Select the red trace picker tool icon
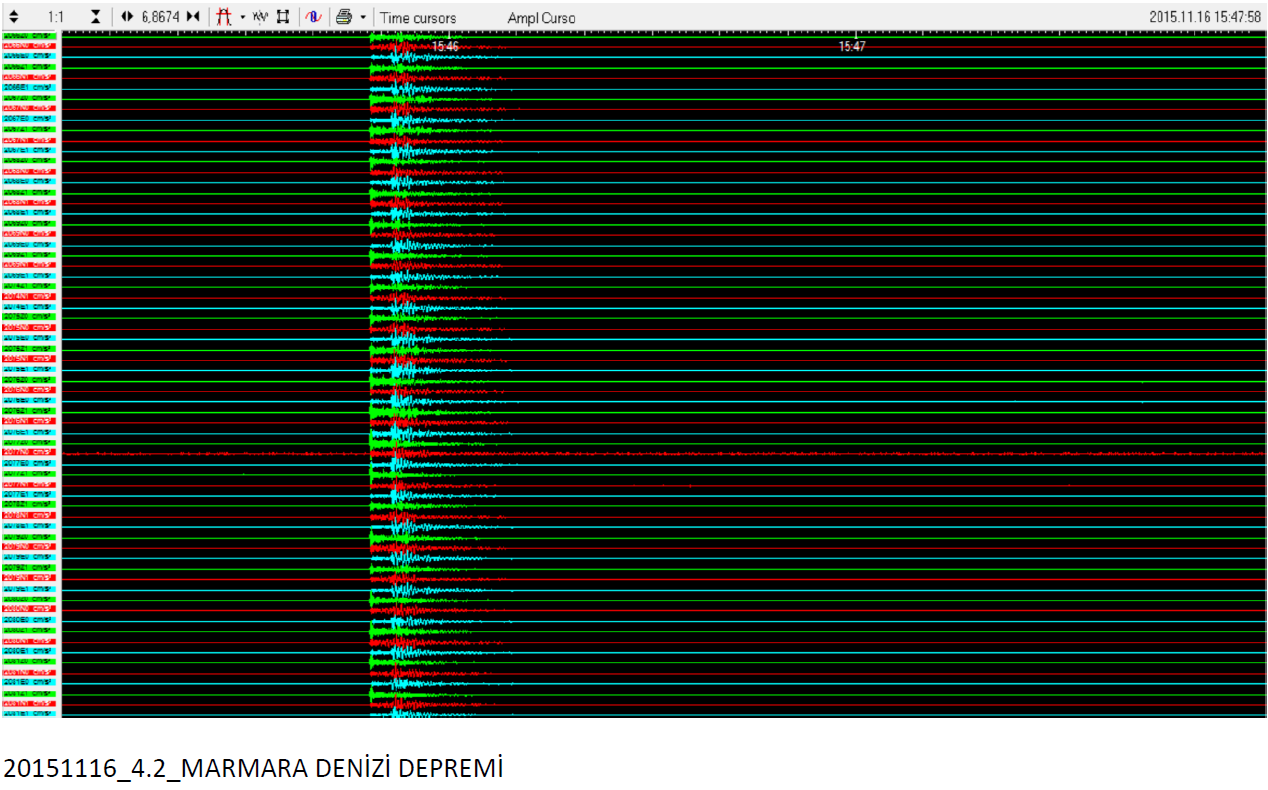1268x790 pixels. [x=225, y=17]
